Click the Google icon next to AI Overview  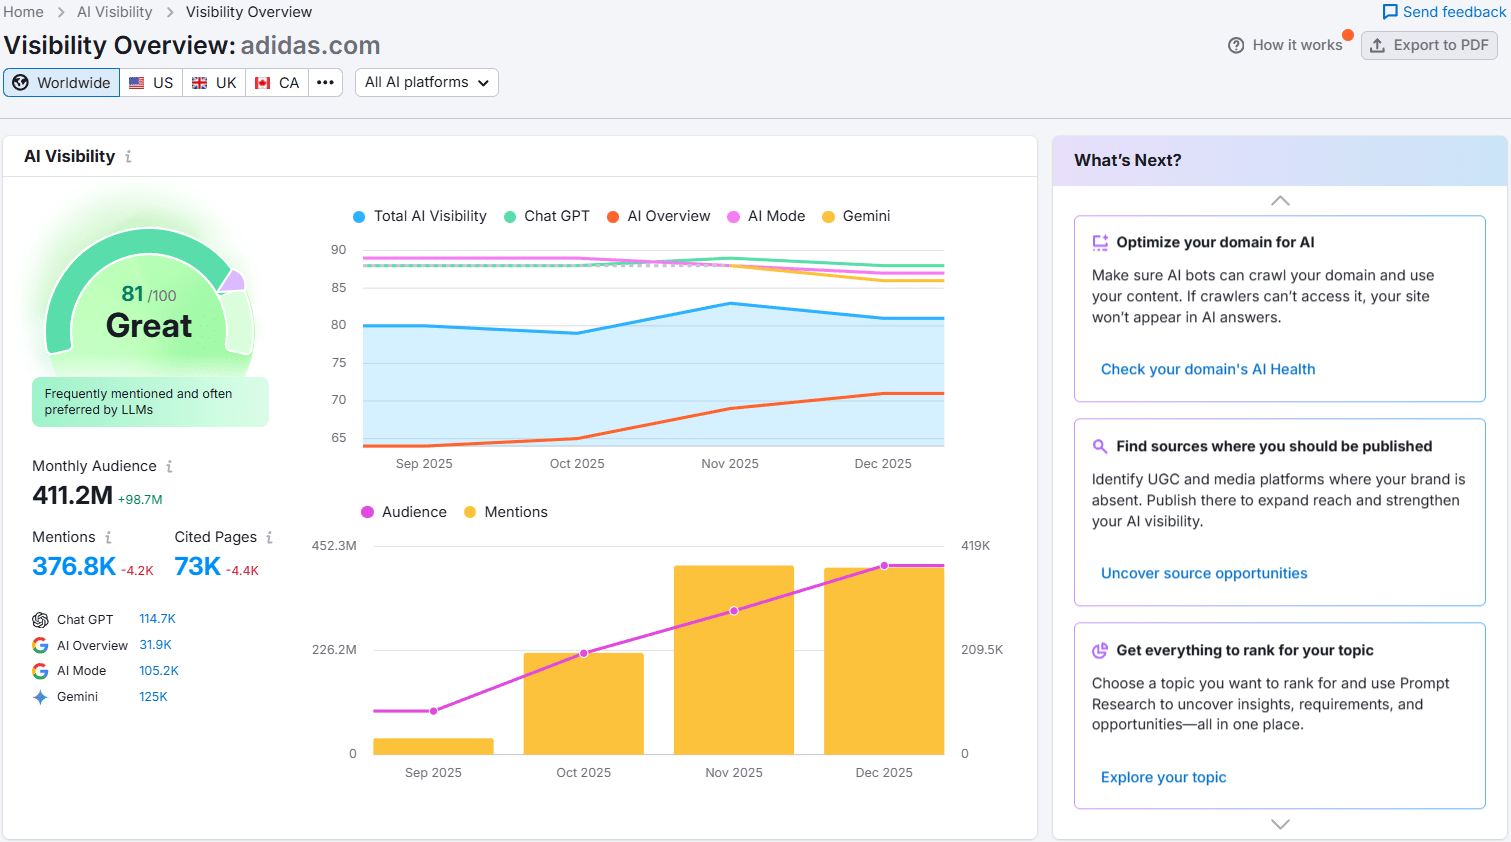click(x=40, y=645)
